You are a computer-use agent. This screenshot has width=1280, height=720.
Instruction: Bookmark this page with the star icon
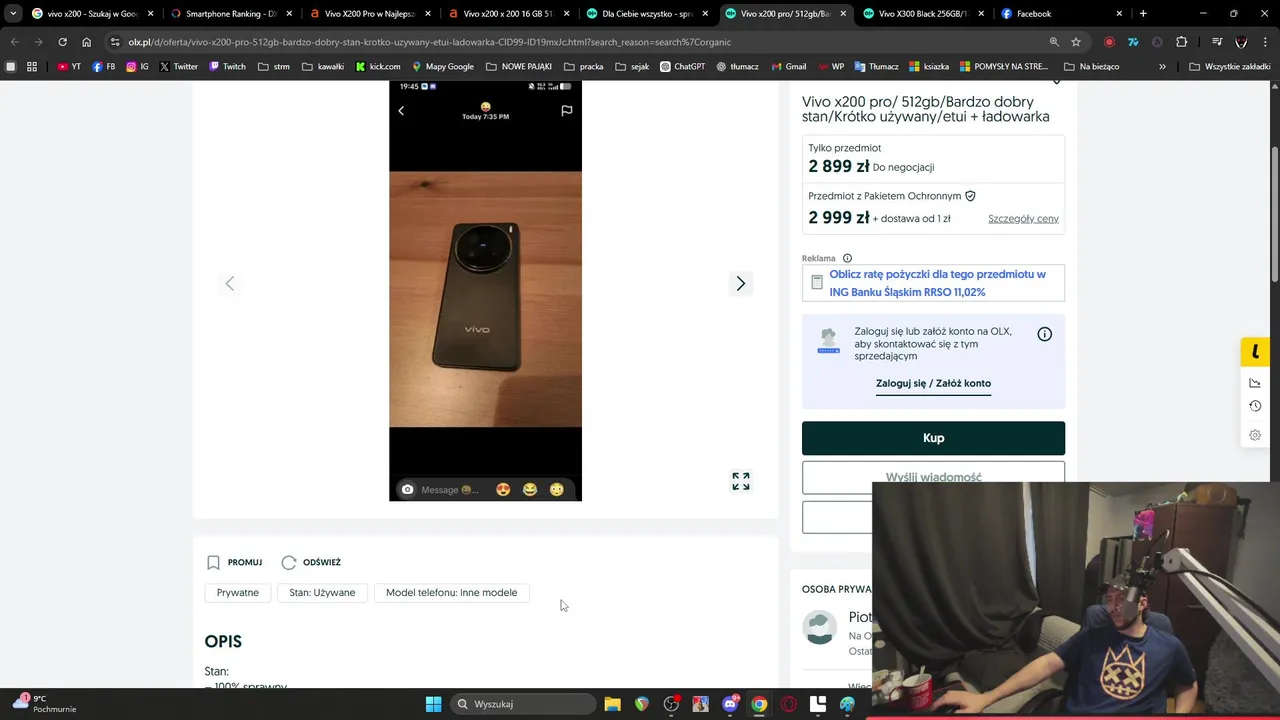pos(1076,42)
